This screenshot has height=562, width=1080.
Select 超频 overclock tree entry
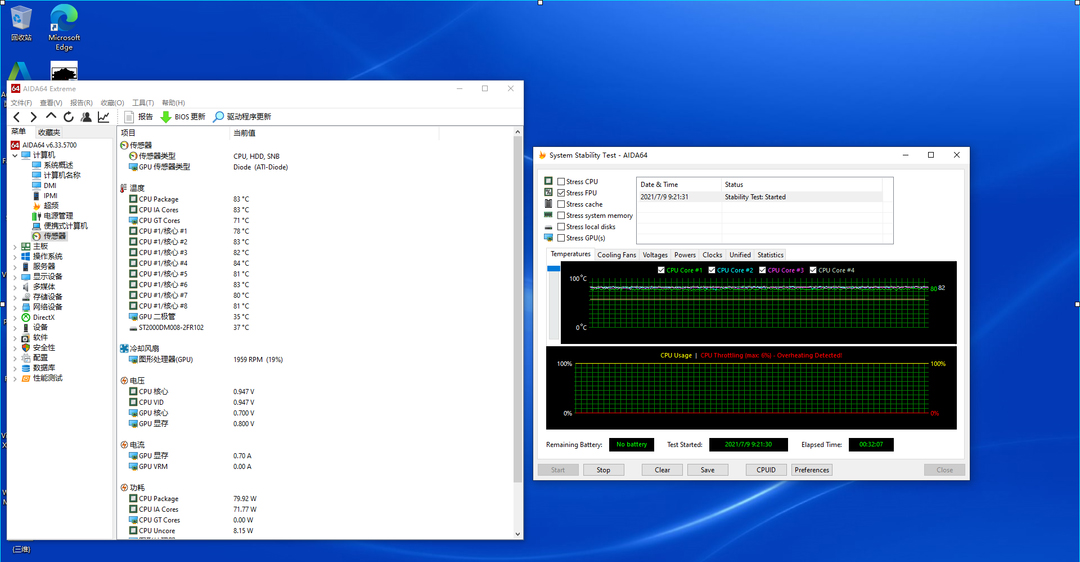(51, 205)
